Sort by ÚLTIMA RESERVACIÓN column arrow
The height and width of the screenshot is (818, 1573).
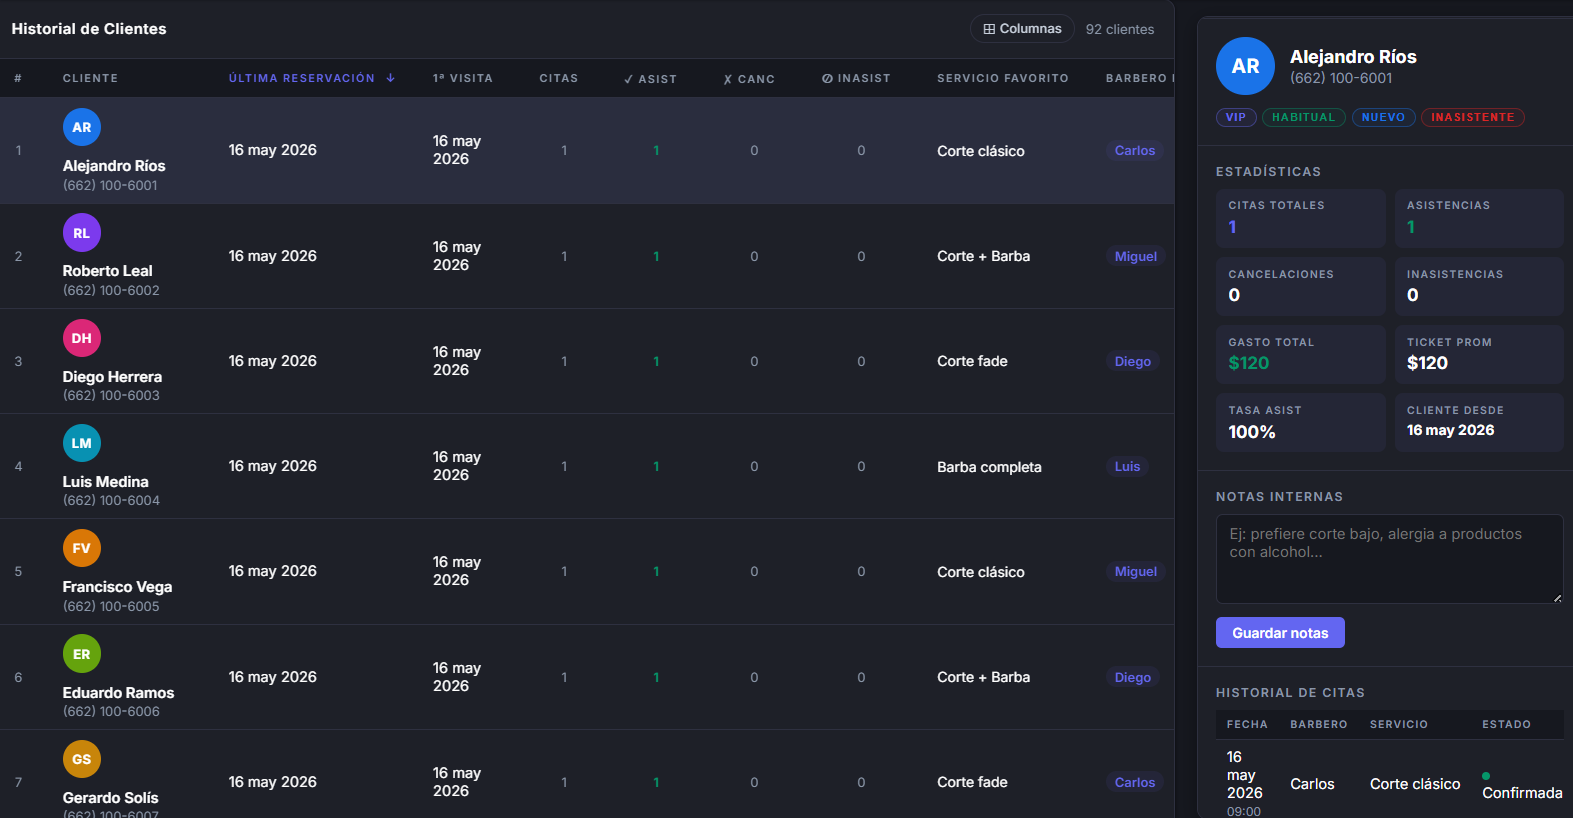pos(390,78)
